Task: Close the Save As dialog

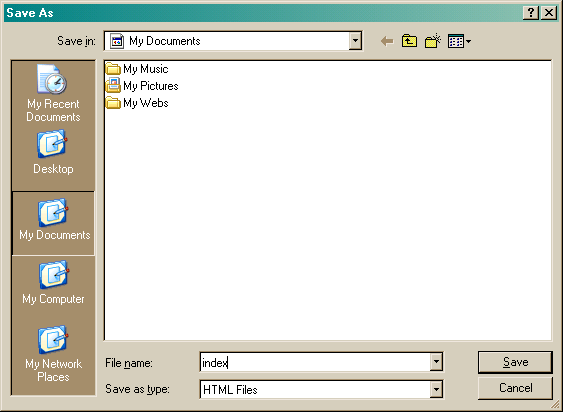Action: pos(549,13)
